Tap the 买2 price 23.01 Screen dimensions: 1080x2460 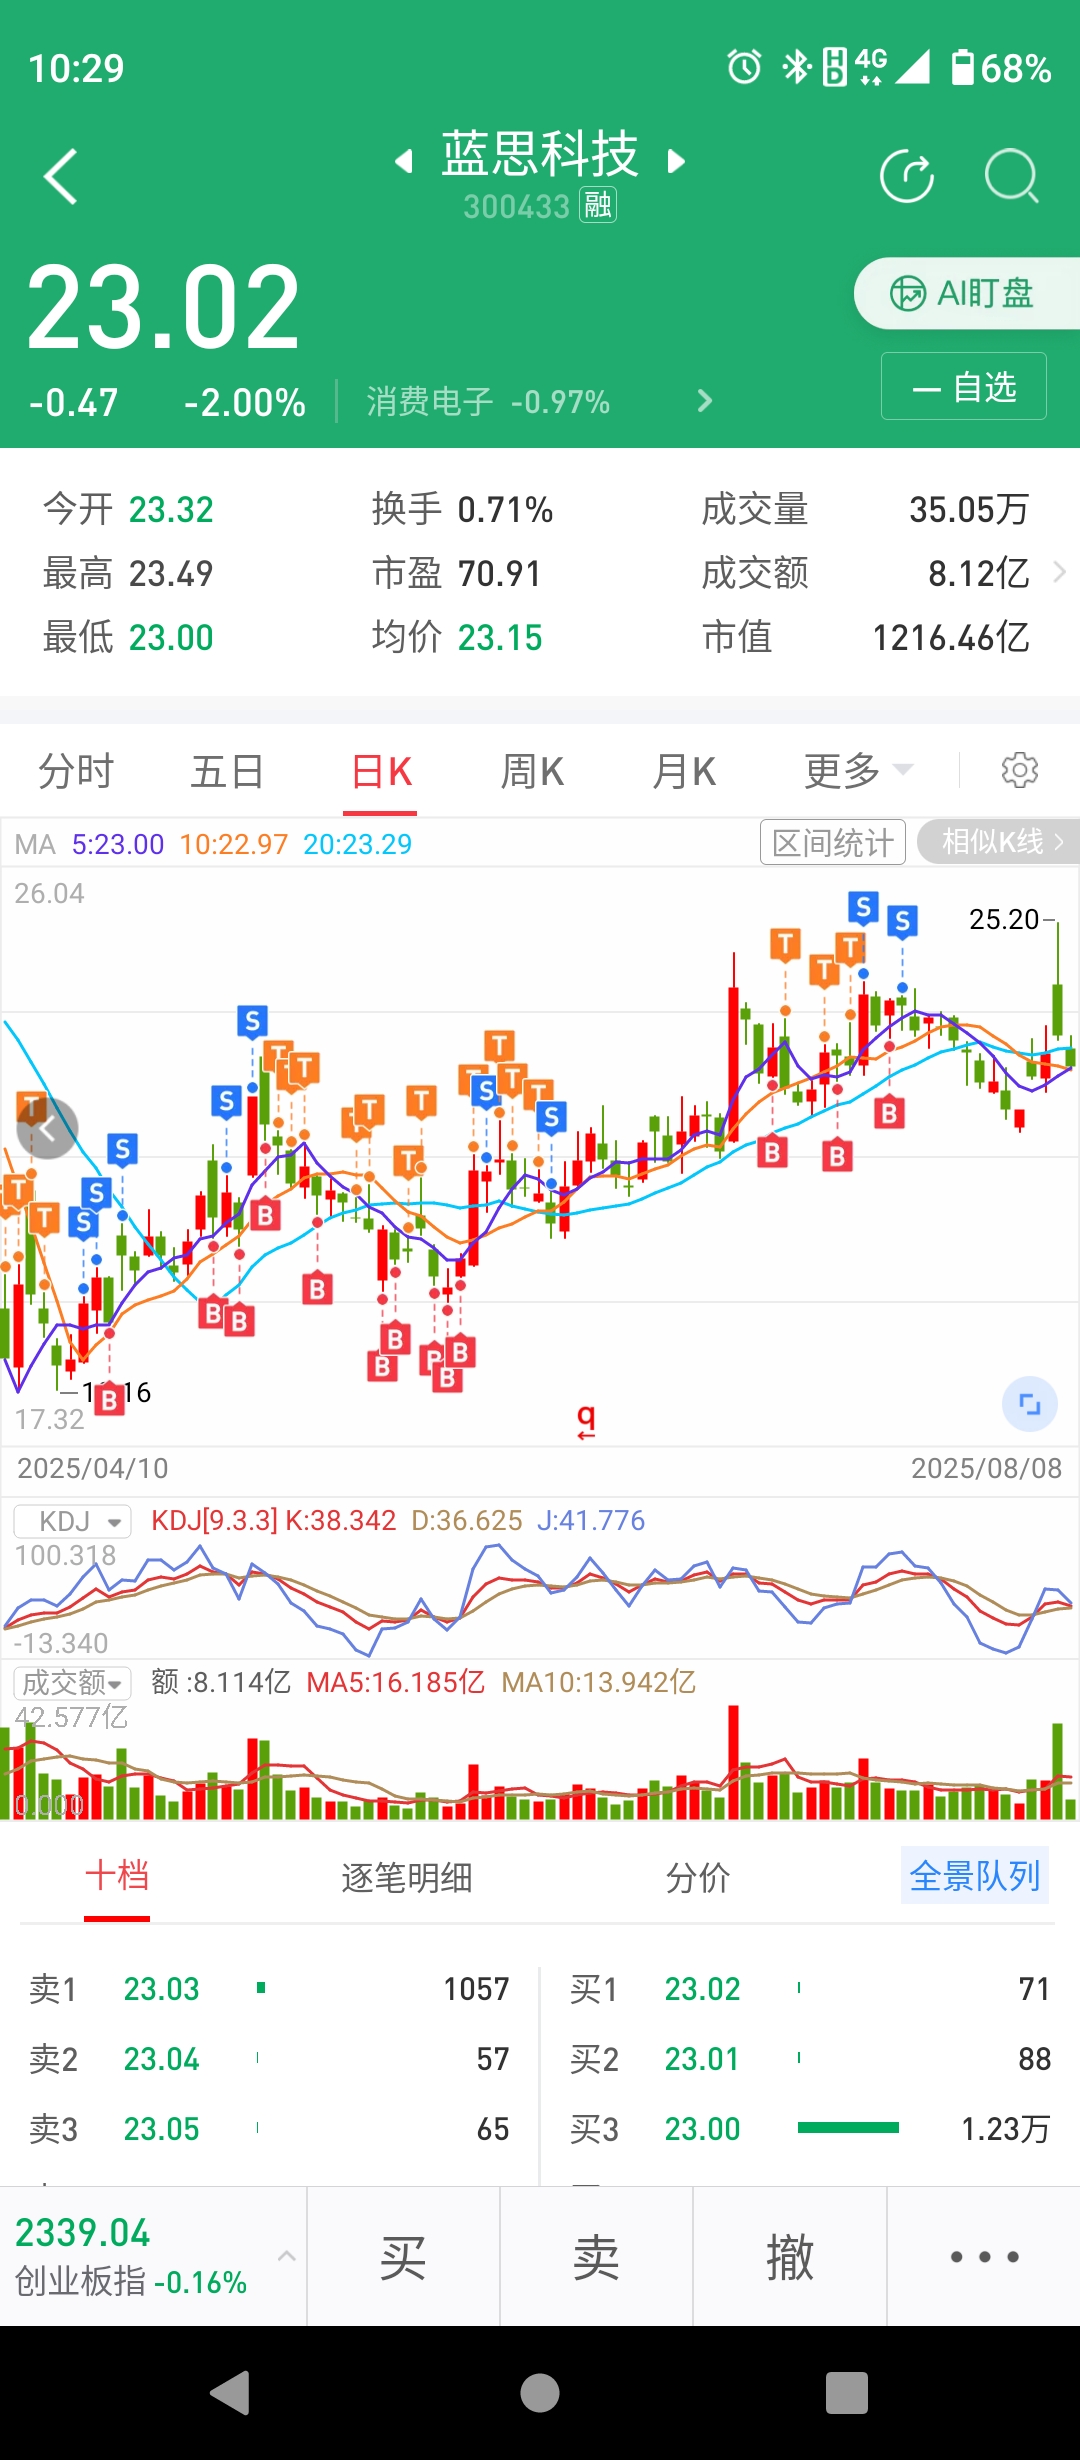tap(702, 2059)
